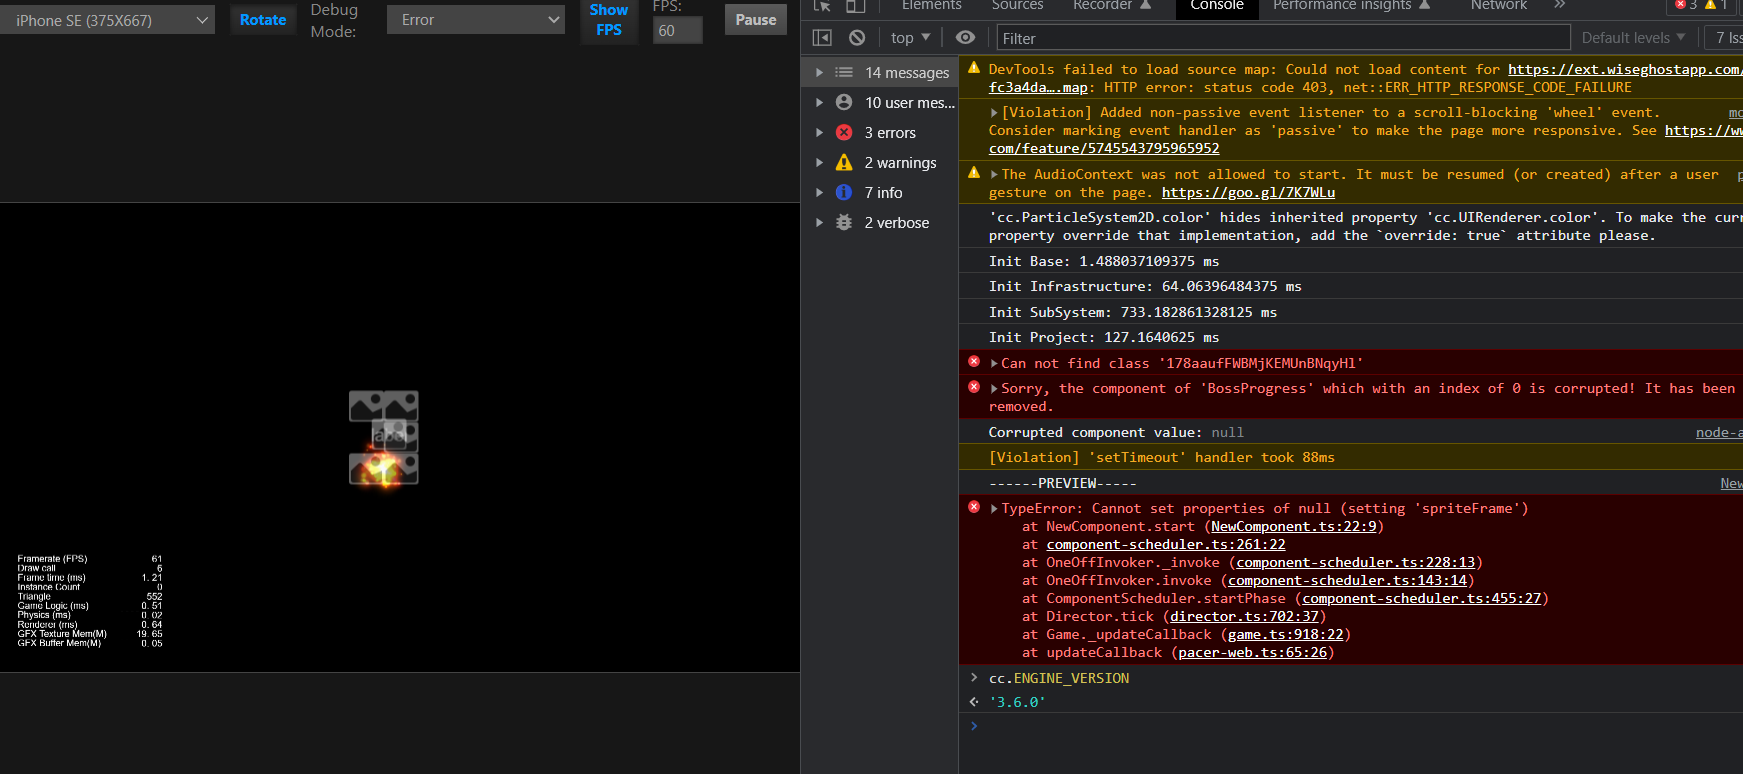Toggle the Show FPS button

(608, 20)
